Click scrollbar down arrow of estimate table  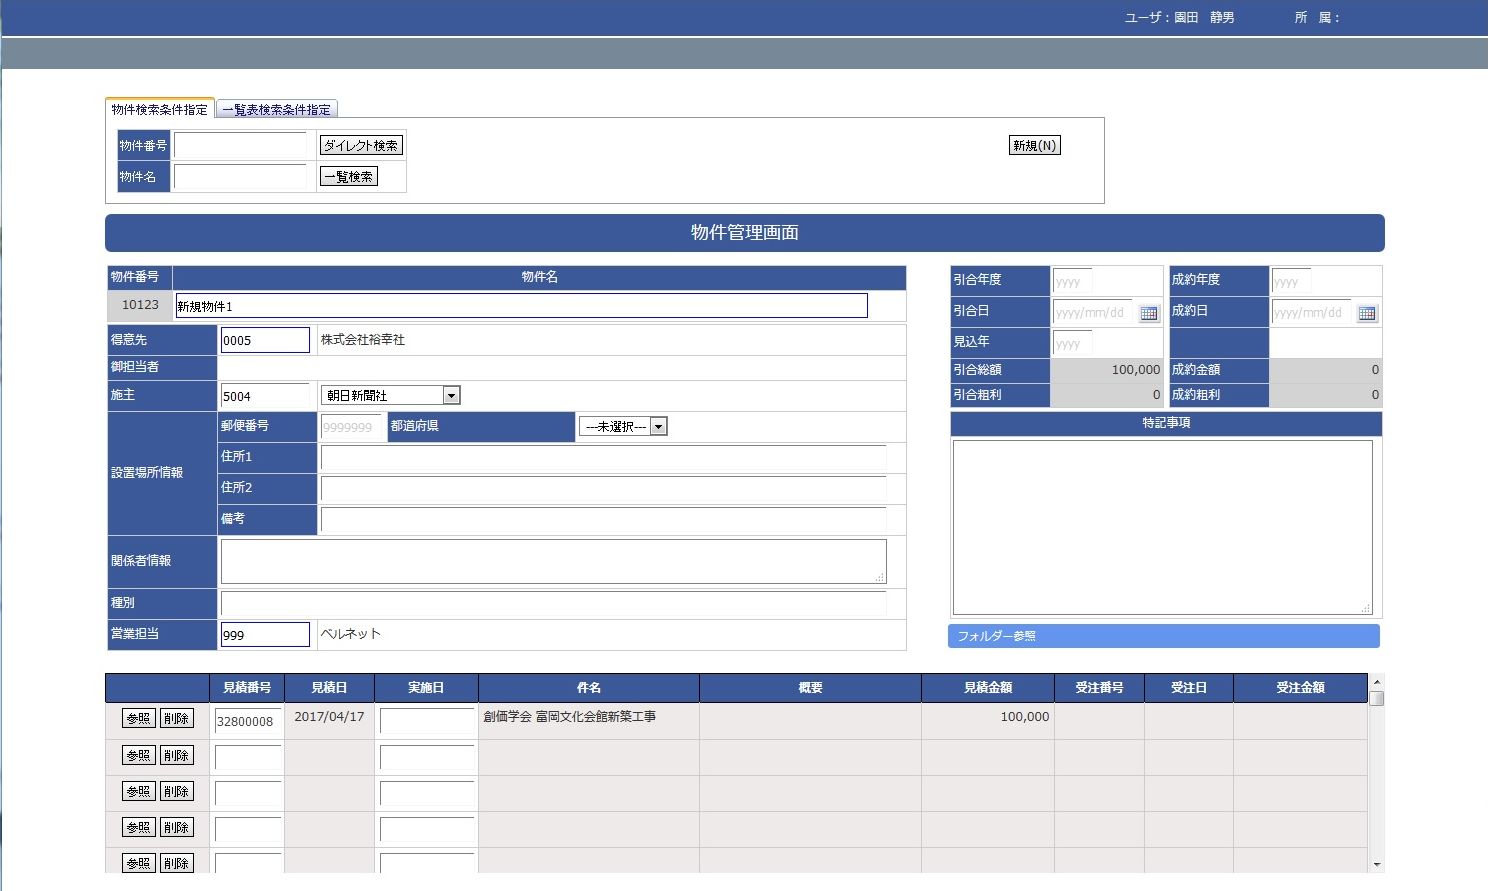(x=1377, y=864)
